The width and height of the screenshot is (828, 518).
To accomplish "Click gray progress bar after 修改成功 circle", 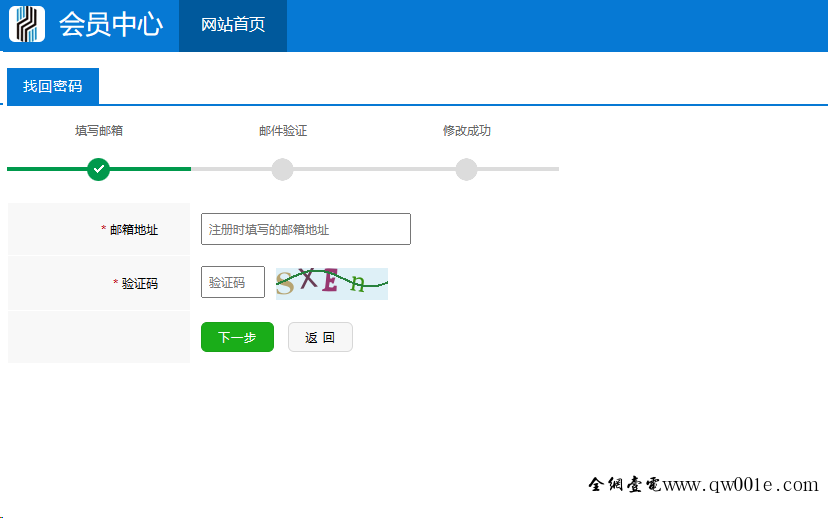I will (518, 169).
